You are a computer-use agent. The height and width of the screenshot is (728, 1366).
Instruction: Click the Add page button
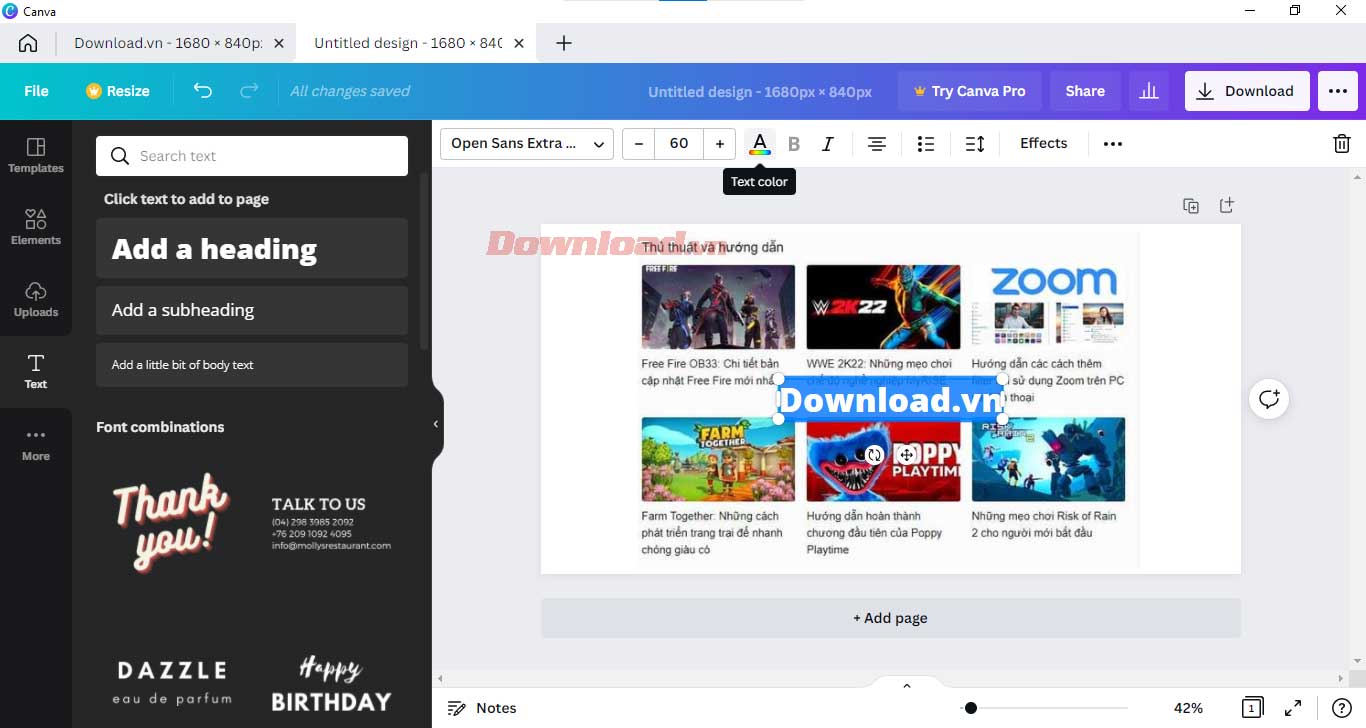coord(890,618)
